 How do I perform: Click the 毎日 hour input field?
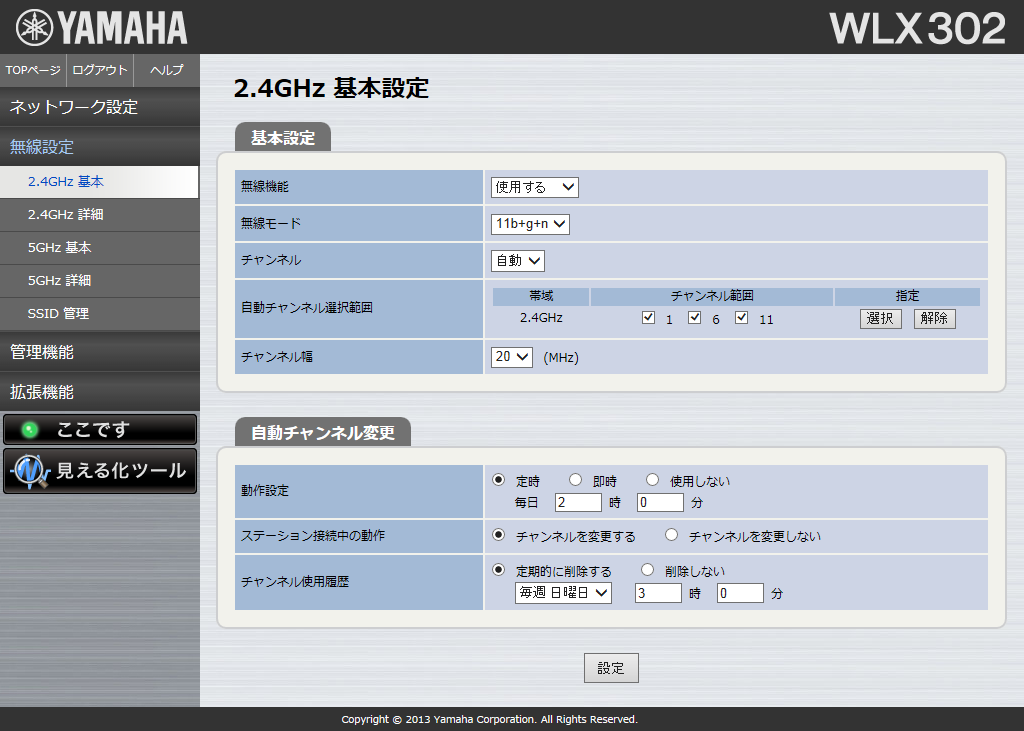click(x=578, y=502)
